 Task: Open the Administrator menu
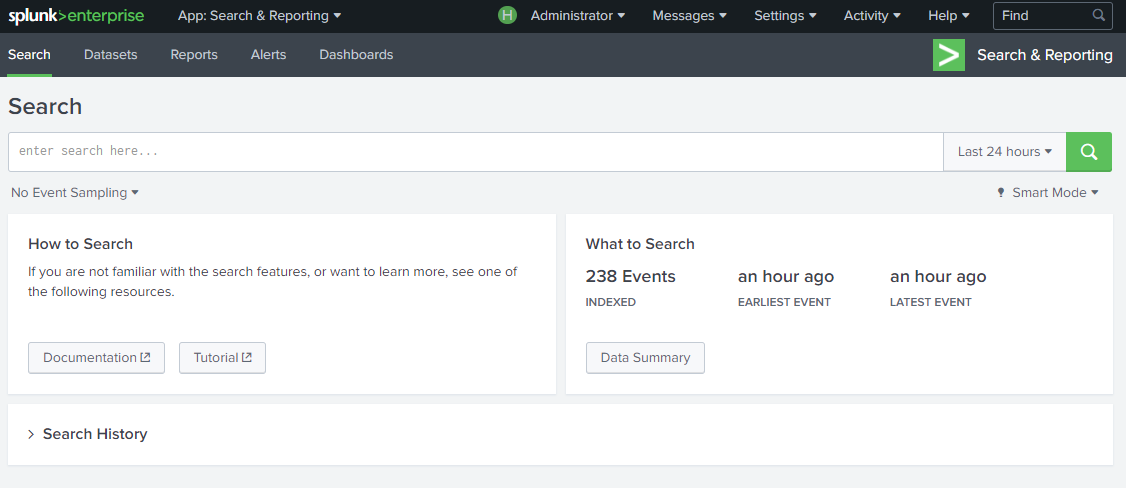point(578,16)
